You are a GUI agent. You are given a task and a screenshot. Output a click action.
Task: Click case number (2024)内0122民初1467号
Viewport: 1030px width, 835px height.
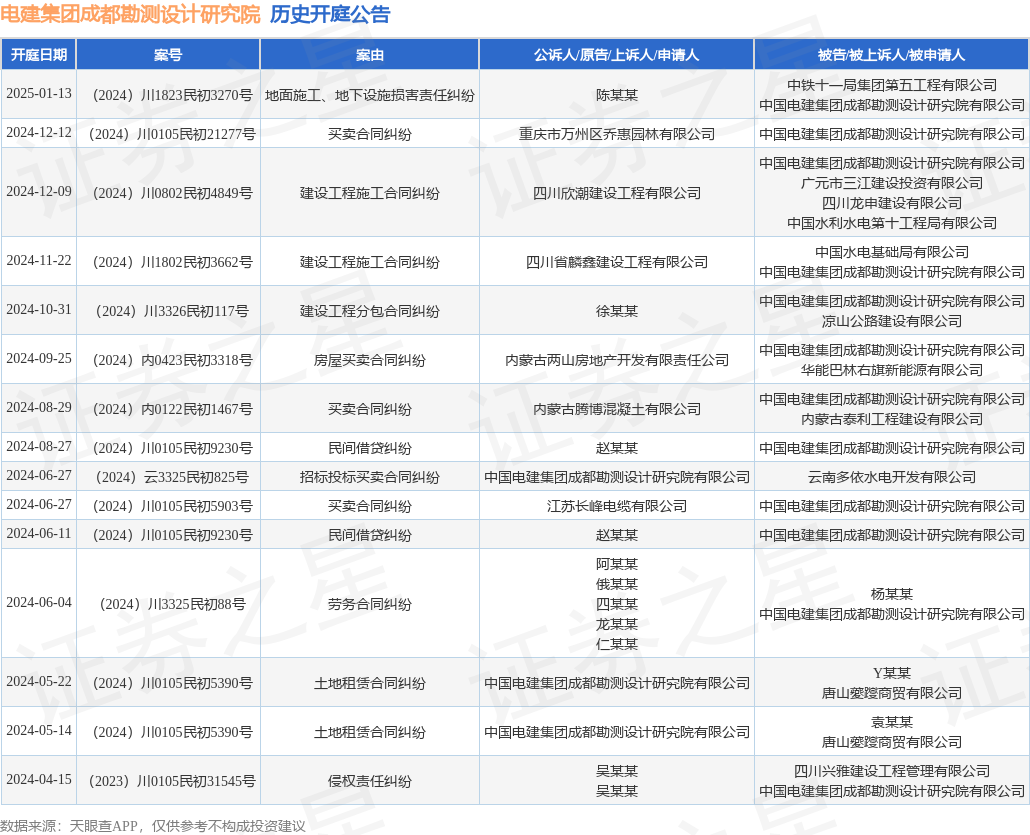[171, 409]
